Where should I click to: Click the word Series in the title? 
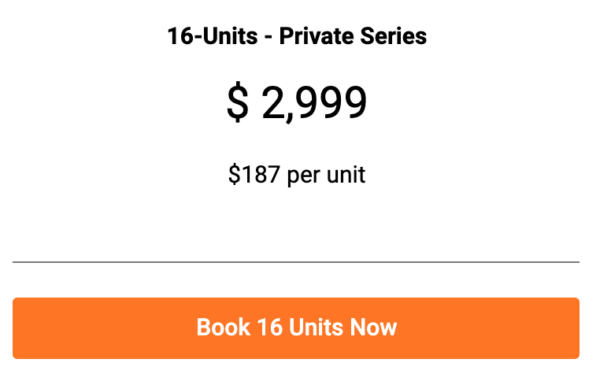pyautogui.click(x=393, y=36)
